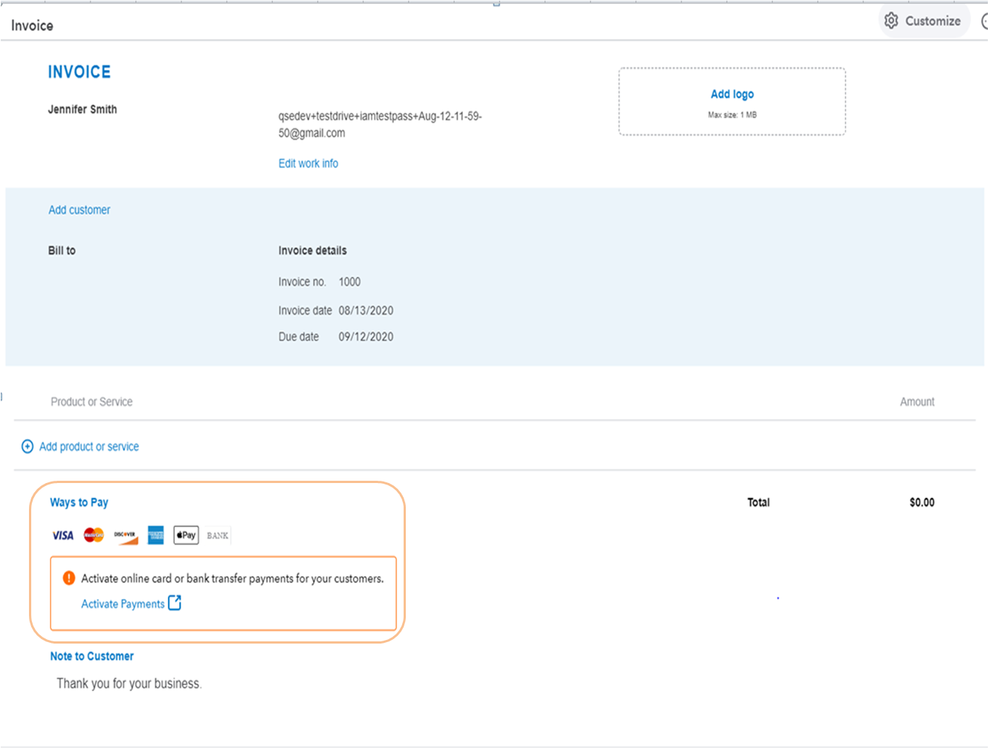
Task: Click the INVOICE title
Action: 79,72
